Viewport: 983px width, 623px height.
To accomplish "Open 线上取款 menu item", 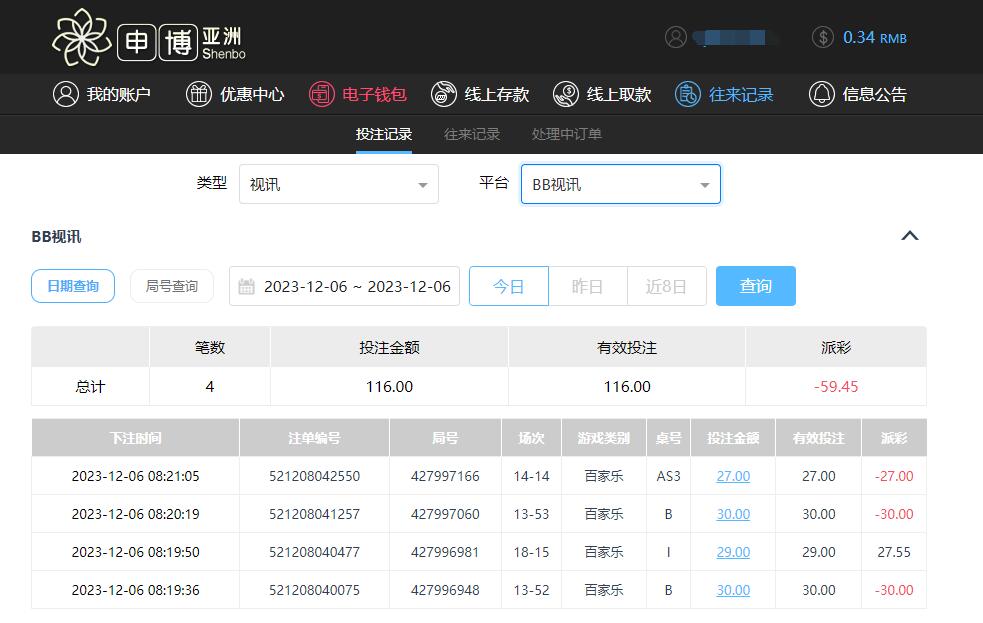I will point(602,94).
